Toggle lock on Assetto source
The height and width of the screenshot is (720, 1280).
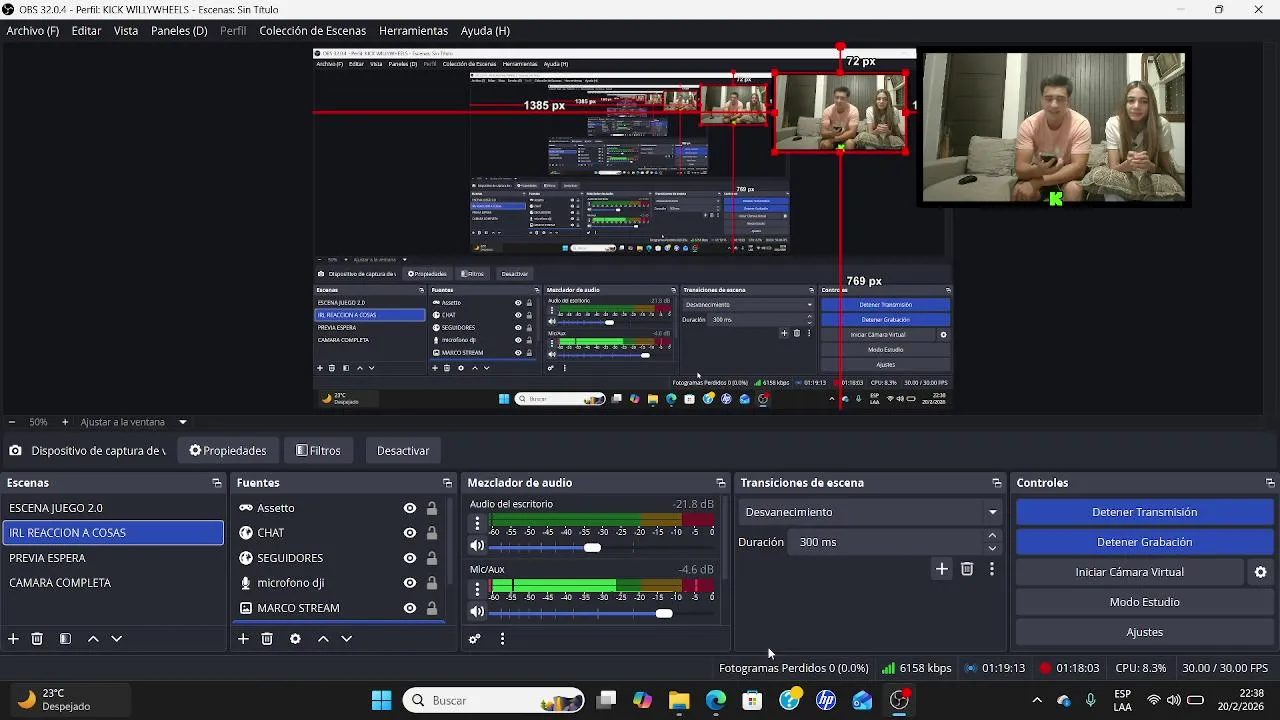pos(432,508)
